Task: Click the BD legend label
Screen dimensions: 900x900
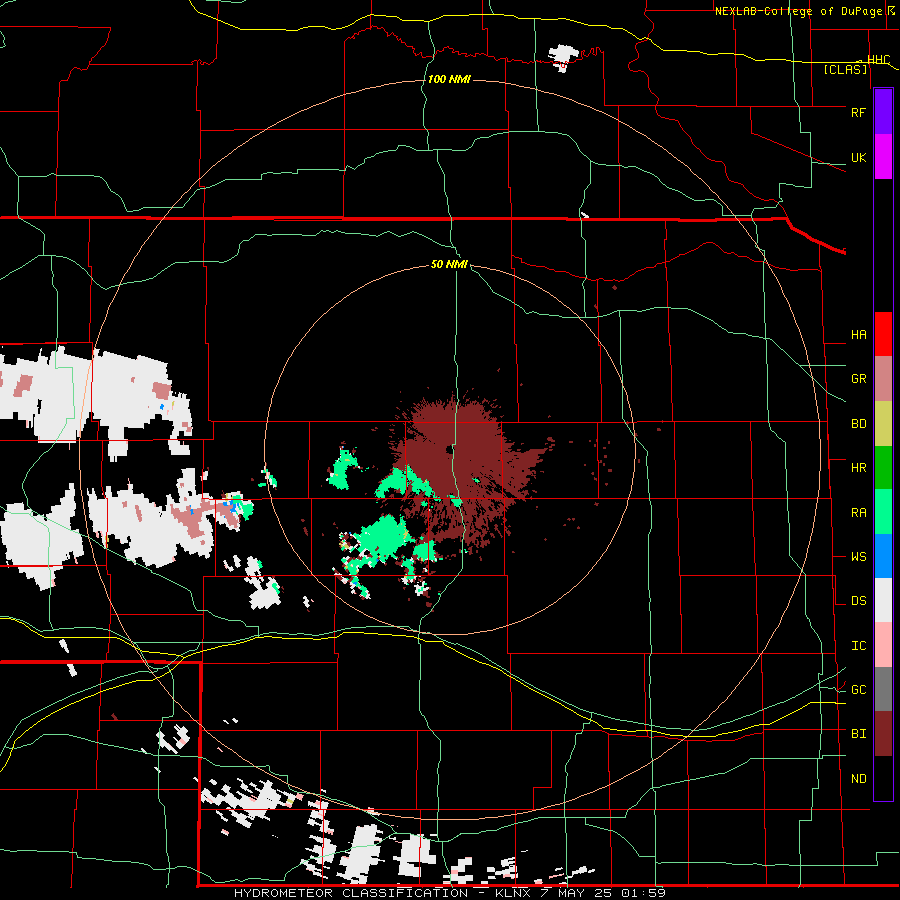Action: point(858,424)
